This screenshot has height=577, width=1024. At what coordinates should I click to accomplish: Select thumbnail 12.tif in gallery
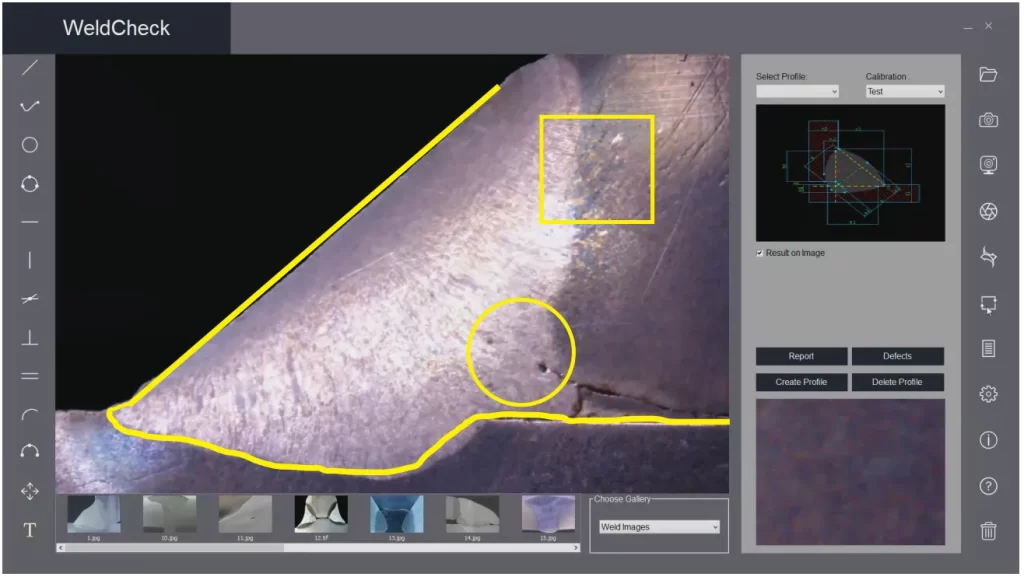(x=321, y=514)
